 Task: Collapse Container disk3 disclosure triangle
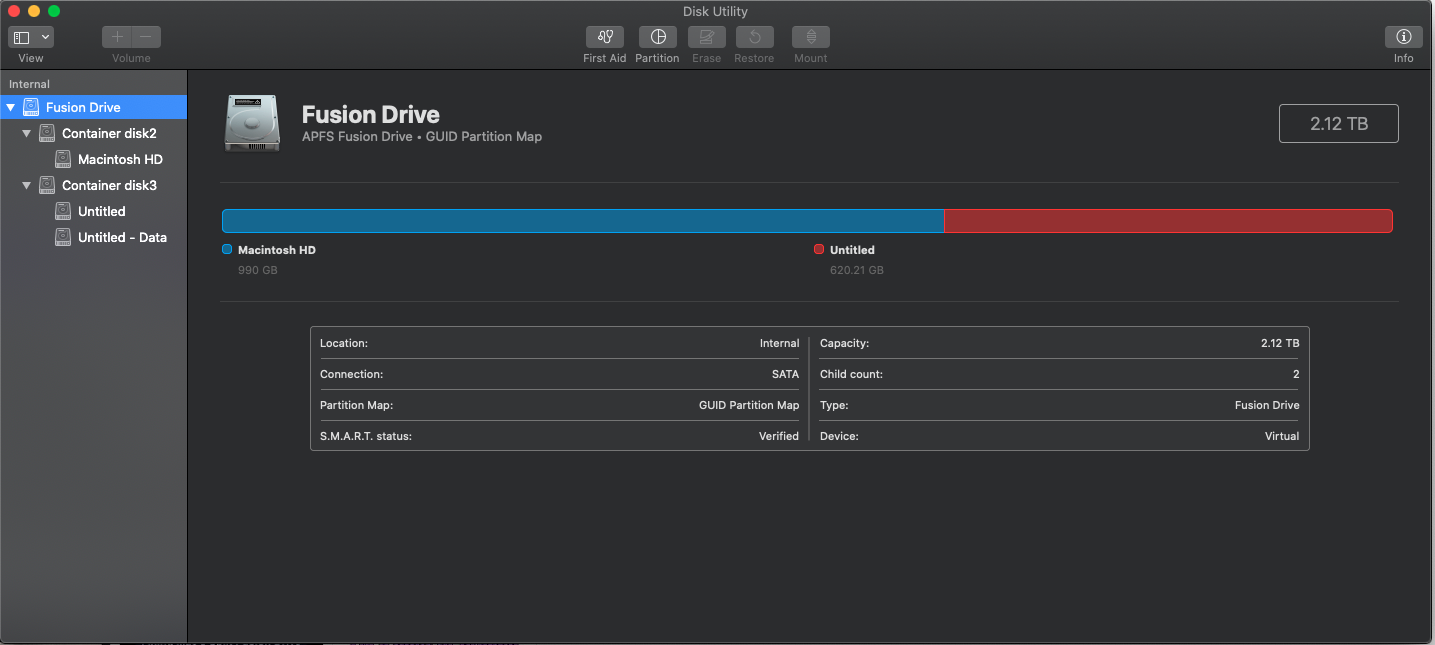point(27,185)
